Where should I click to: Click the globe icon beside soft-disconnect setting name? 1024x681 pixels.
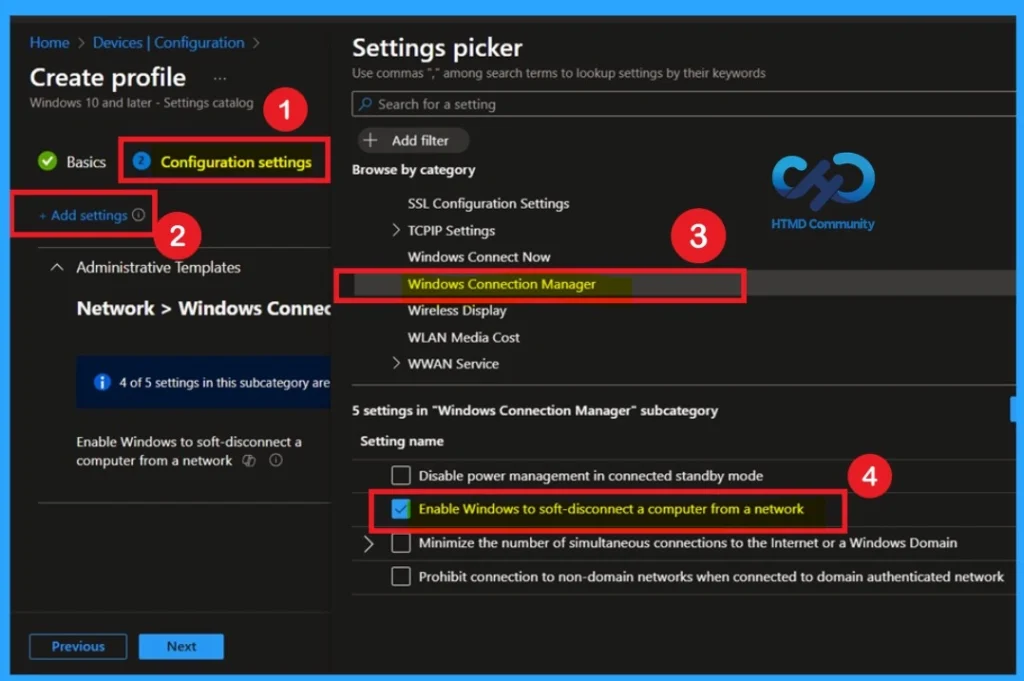tap(248, 460)
